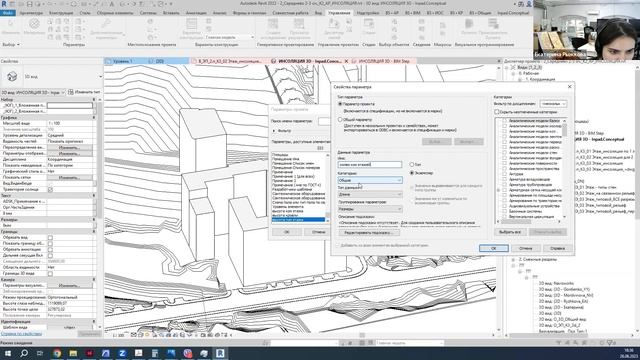Viewport: 640px width, 360px height.
Task: Choose the Экземпляр radio option
Action: click(x=412, y=173)
